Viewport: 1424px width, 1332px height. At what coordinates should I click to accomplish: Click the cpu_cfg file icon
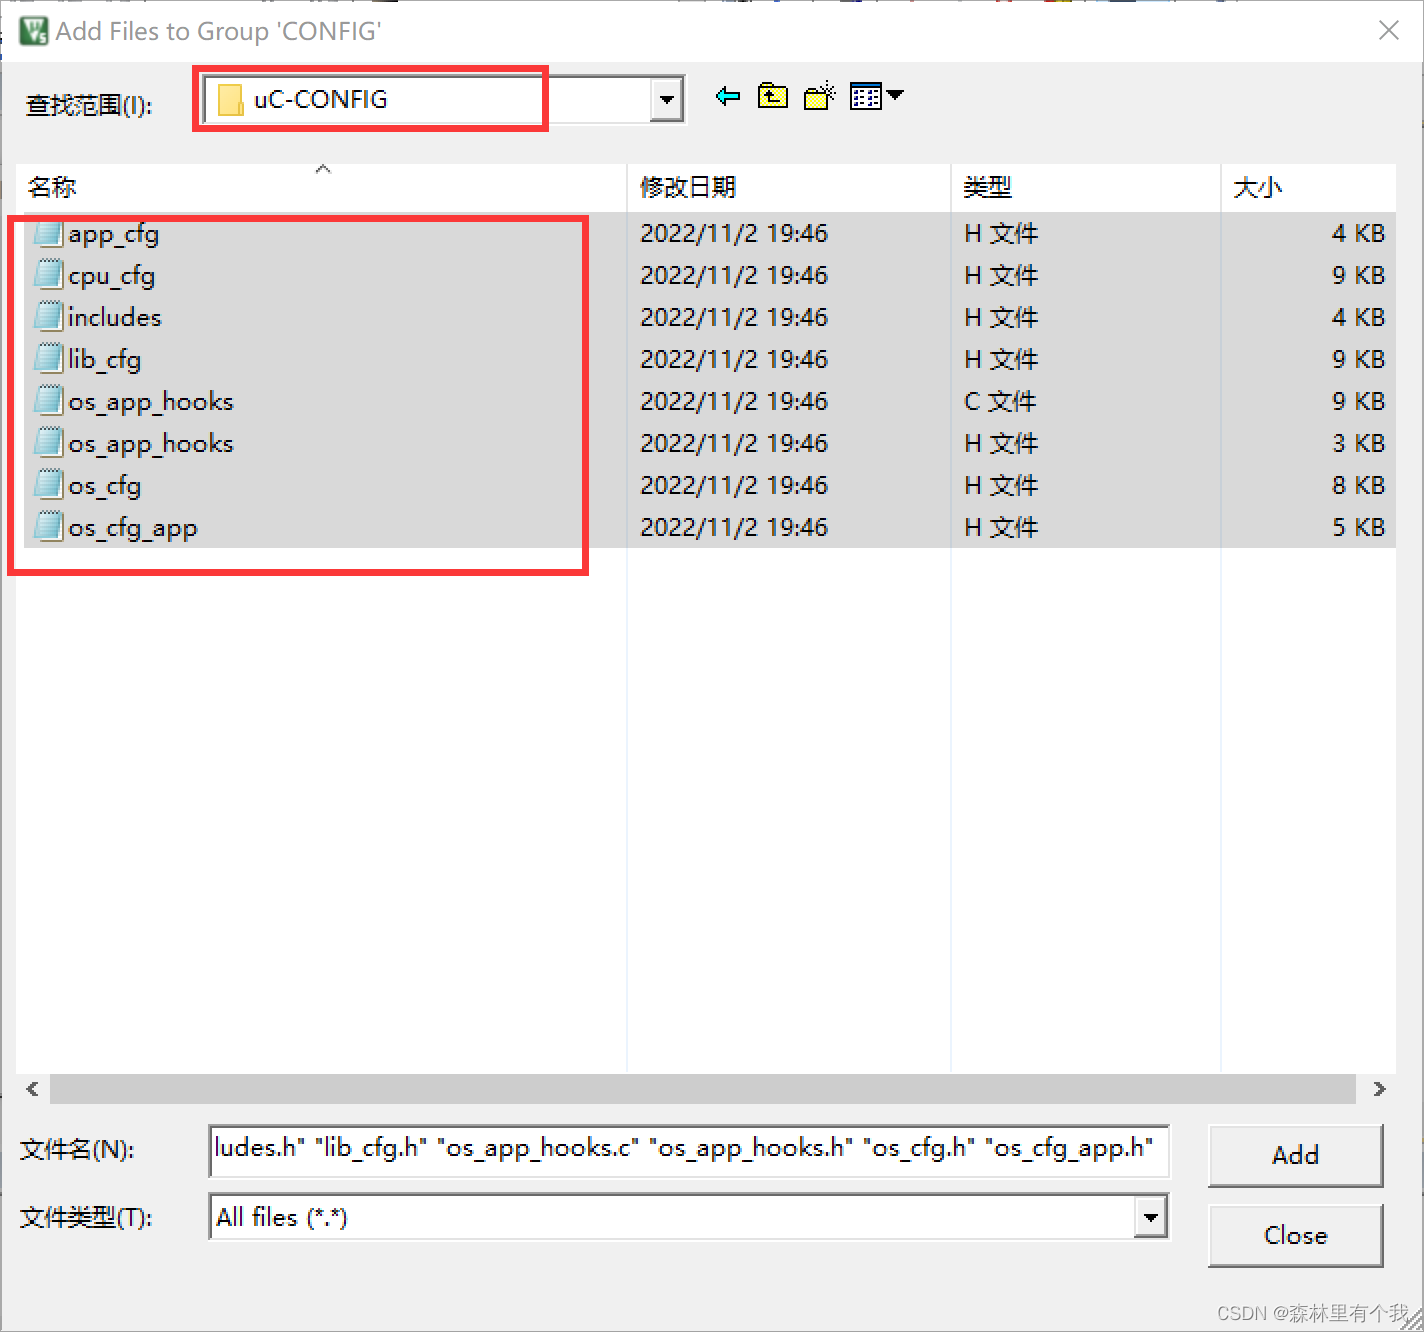[49, 275]
